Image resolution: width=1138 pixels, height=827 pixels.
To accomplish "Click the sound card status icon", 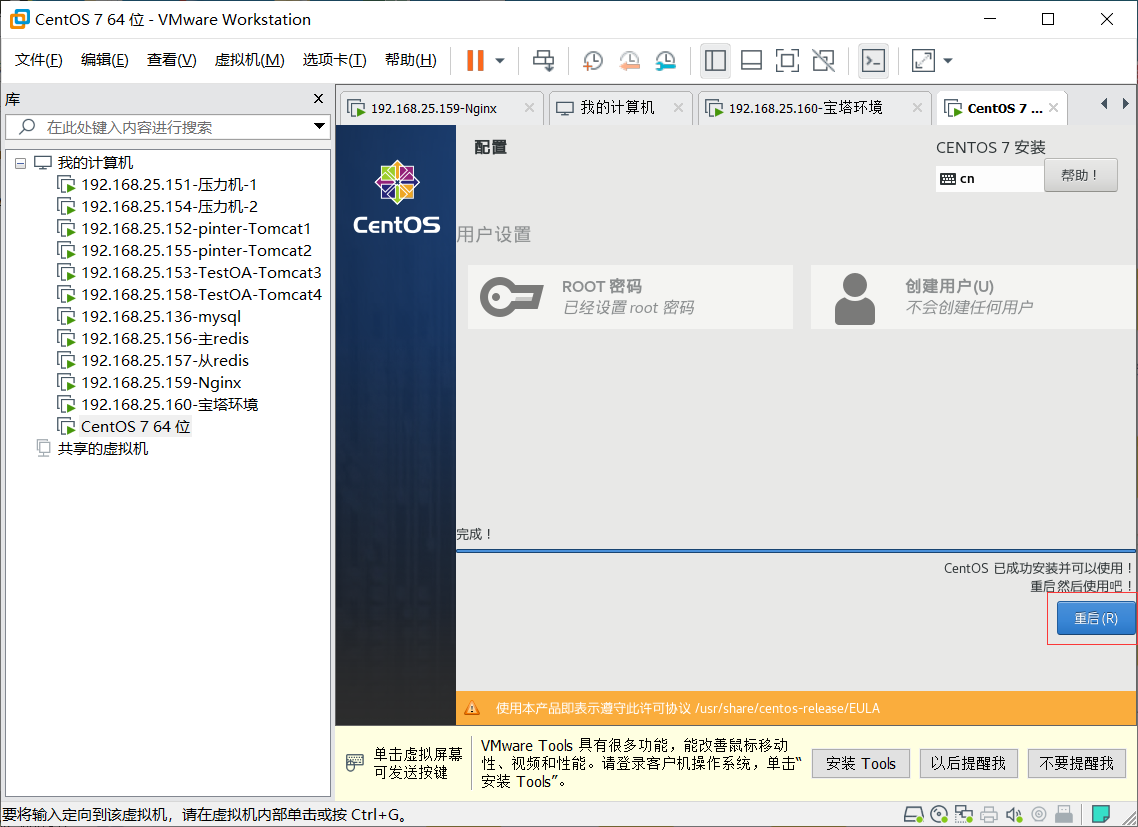I will click(1014, 815).
